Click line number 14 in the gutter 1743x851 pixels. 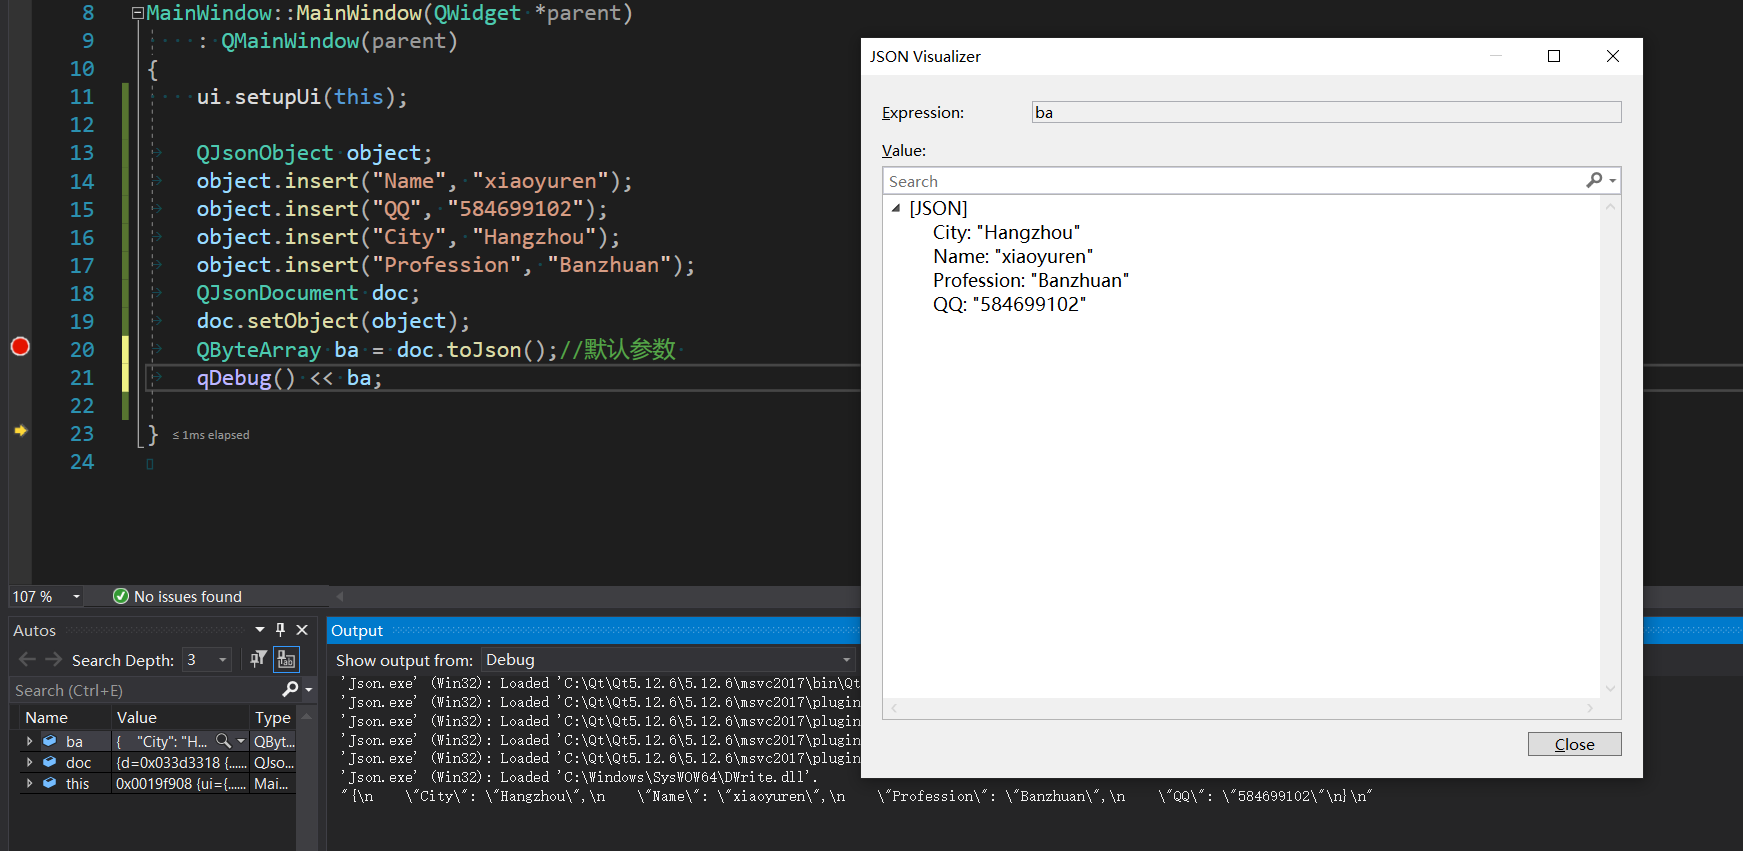[82, 181]
